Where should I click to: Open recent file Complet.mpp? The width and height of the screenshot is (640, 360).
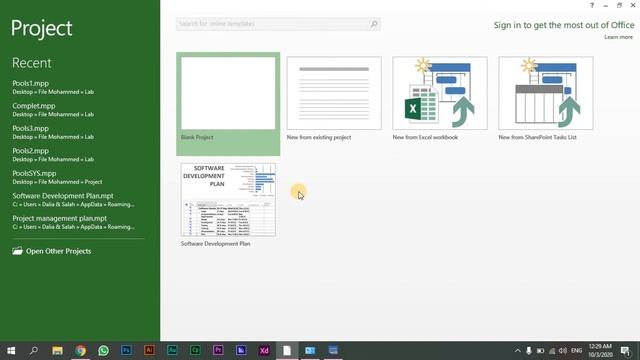click(x=53, y=110)
